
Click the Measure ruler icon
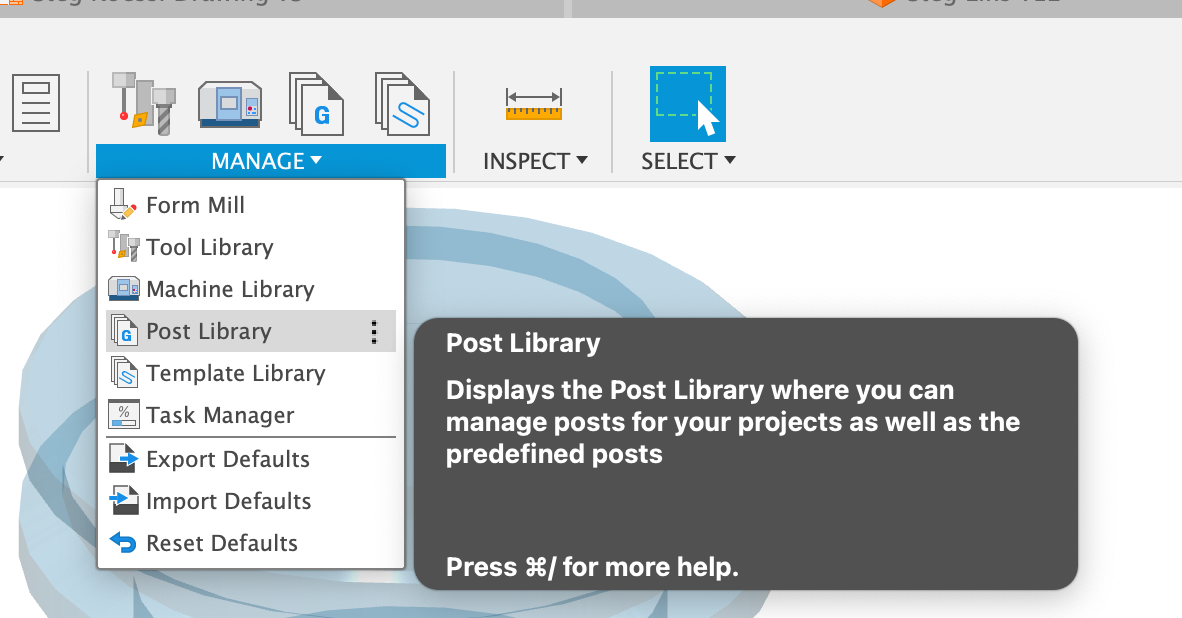point(534,104)
